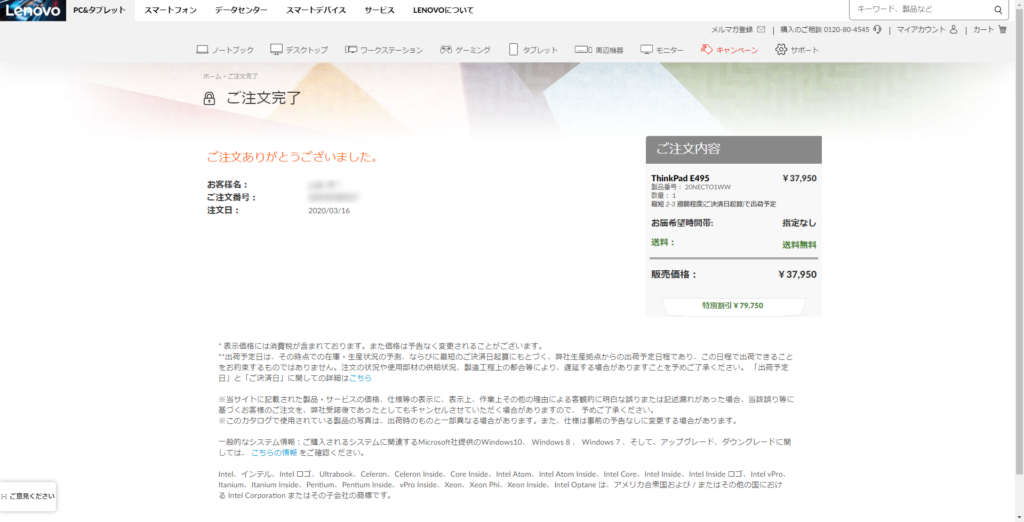
Task: Go to ゲーミング category
Action: pyautogui.click(x=473, y=50)
